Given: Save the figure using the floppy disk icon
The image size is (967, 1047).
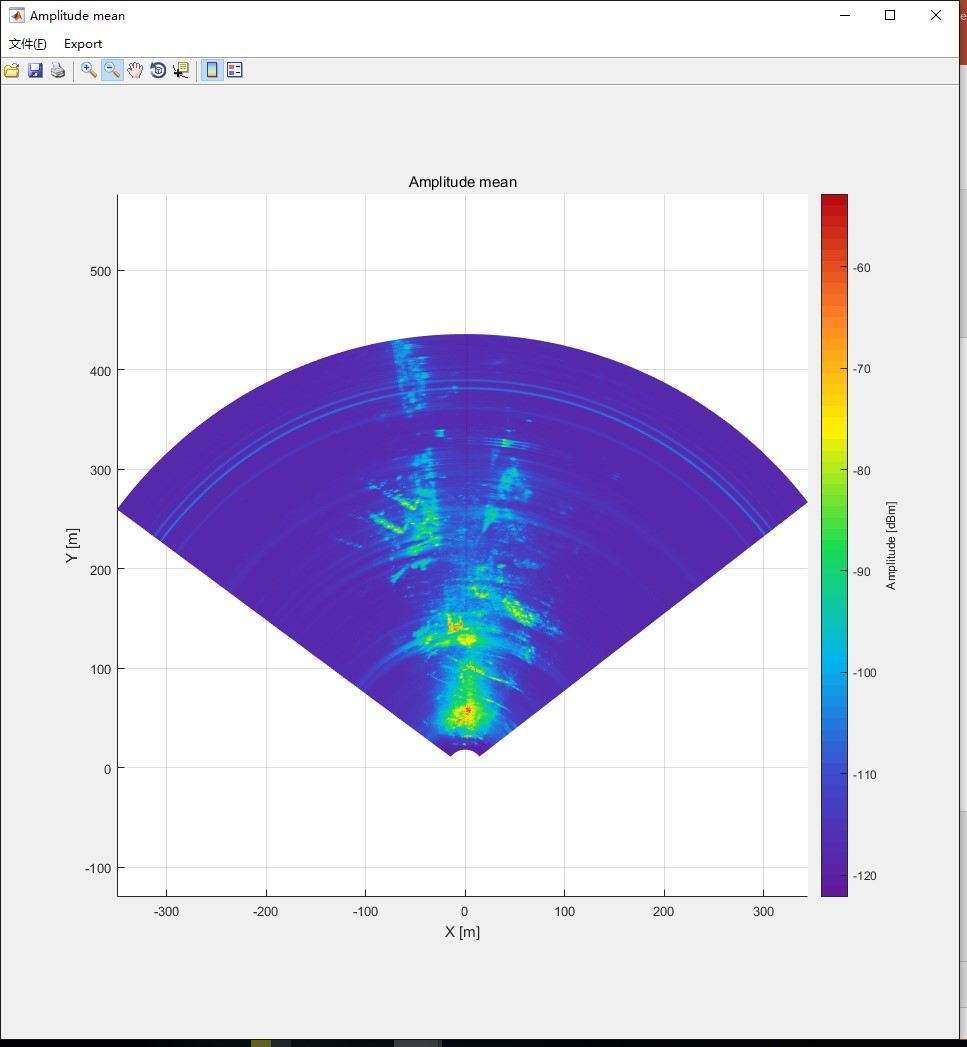Looking at the screenshot, I should [35, 70].
